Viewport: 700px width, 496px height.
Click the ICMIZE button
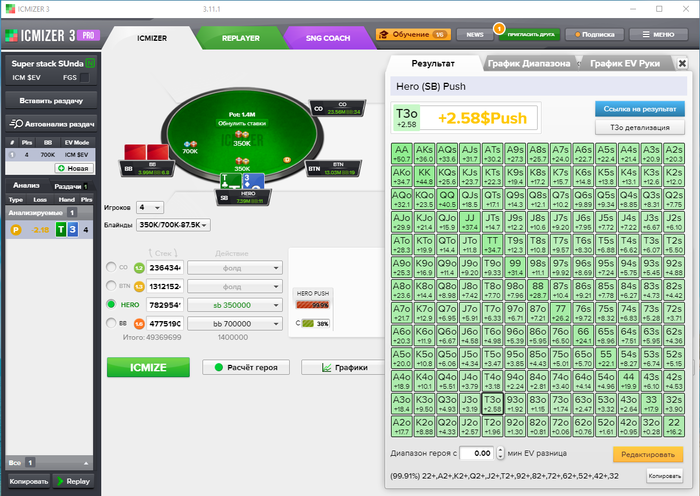point(148,367)
